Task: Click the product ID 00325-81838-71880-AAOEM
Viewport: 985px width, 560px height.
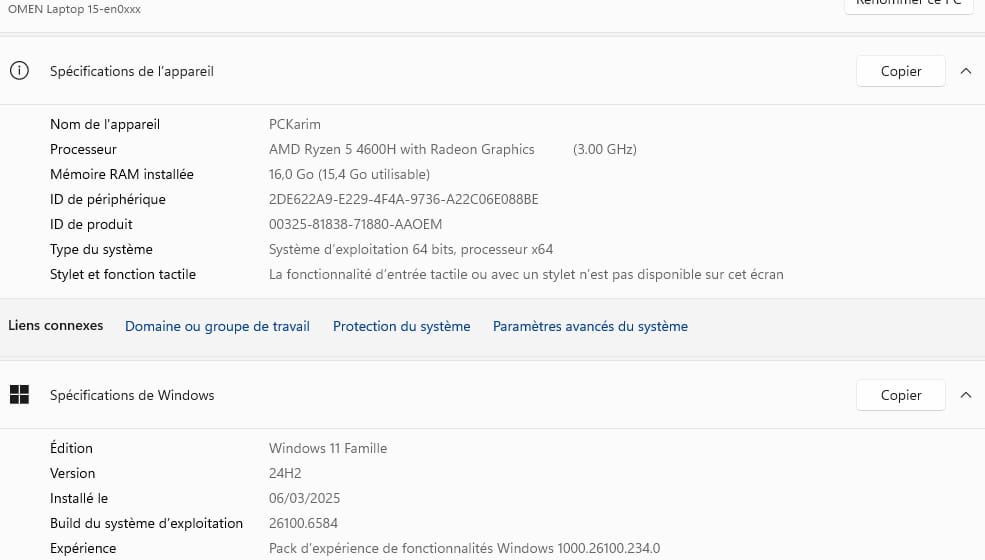Action: (355, 224)
